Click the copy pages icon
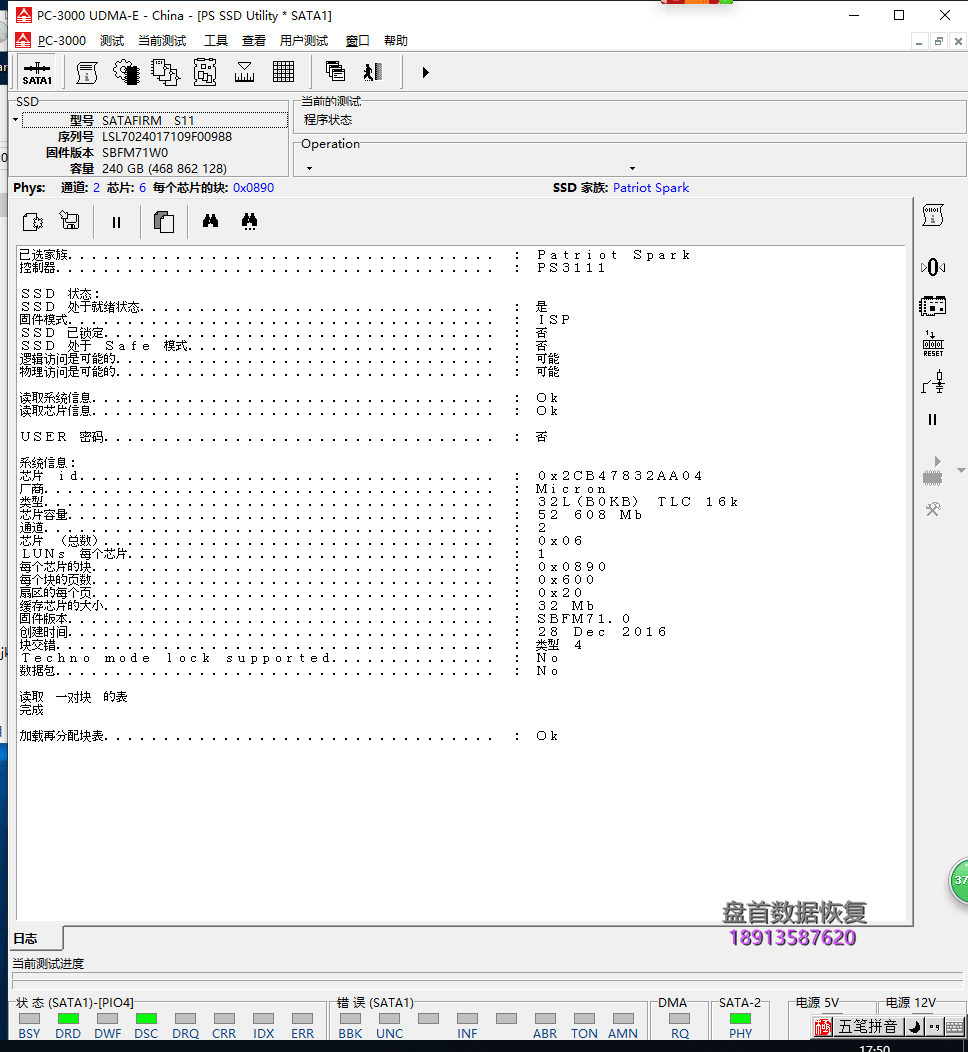Screen dimensions: 968x1052 [164, 221]
